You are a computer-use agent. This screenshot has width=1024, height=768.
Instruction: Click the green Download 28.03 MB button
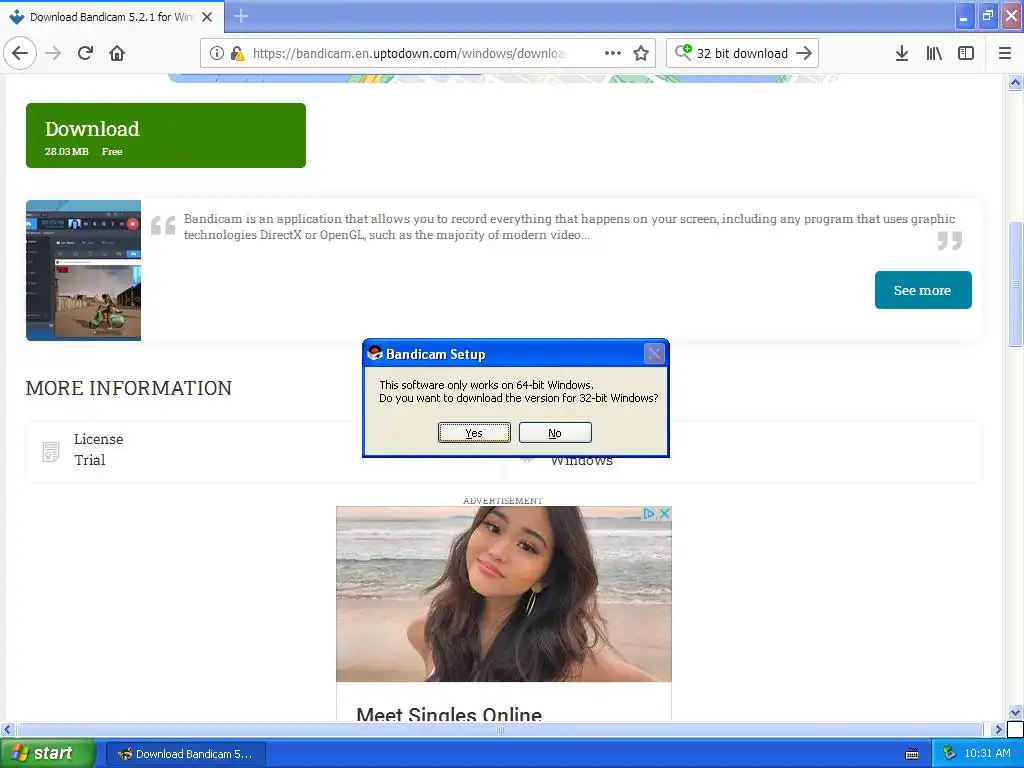166,135
